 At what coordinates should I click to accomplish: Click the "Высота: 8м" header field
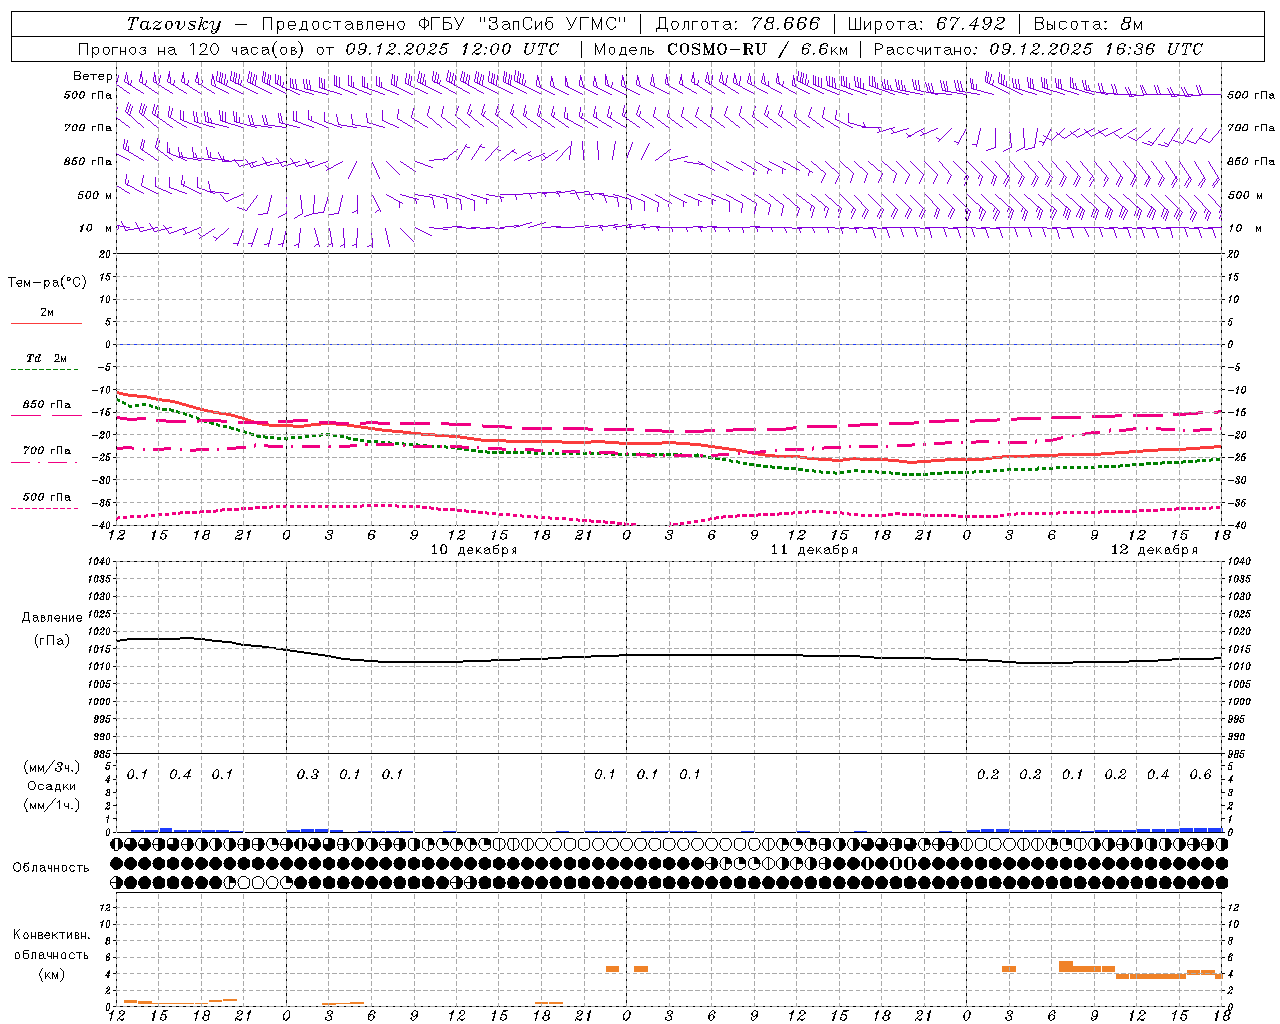click(1088, 24)
